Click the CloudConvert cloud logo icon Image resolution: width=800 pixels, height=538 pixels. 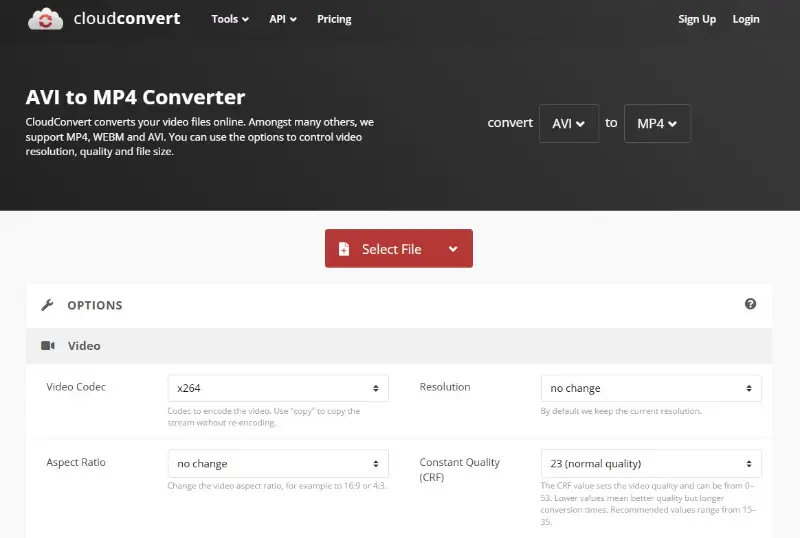[45, 19]
